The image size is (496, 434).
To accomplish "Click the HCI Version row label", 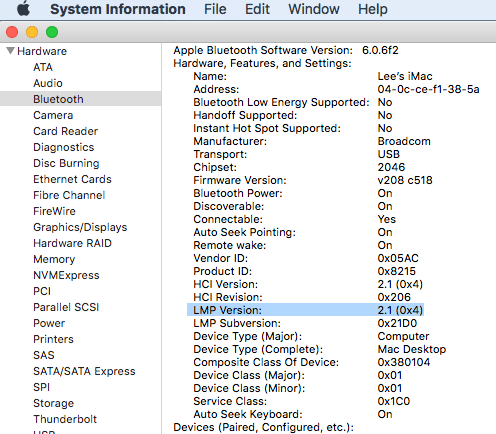I will pos(226,284).
